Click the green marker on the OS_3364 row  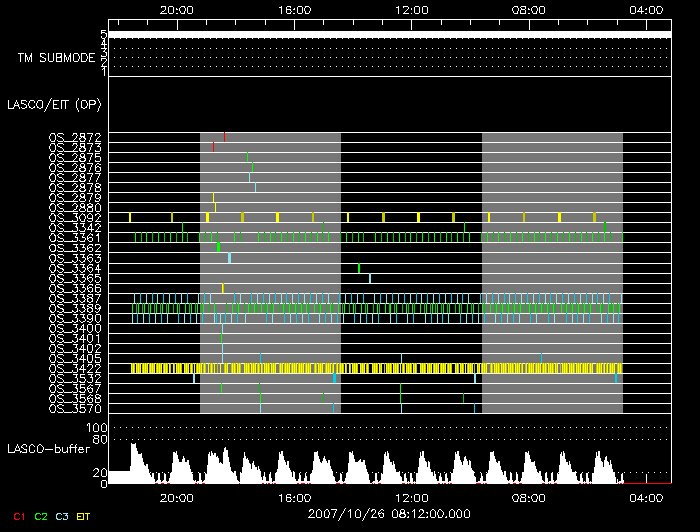359,268
